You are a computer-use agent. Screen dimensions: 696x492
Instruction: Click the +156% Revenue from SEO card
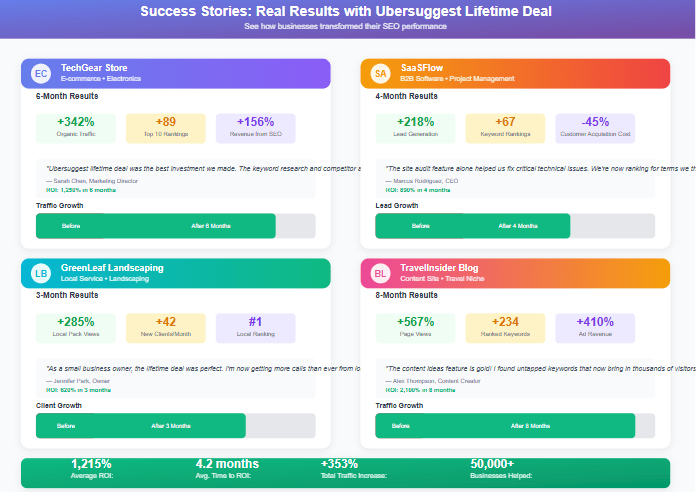[x=255, y=128]
